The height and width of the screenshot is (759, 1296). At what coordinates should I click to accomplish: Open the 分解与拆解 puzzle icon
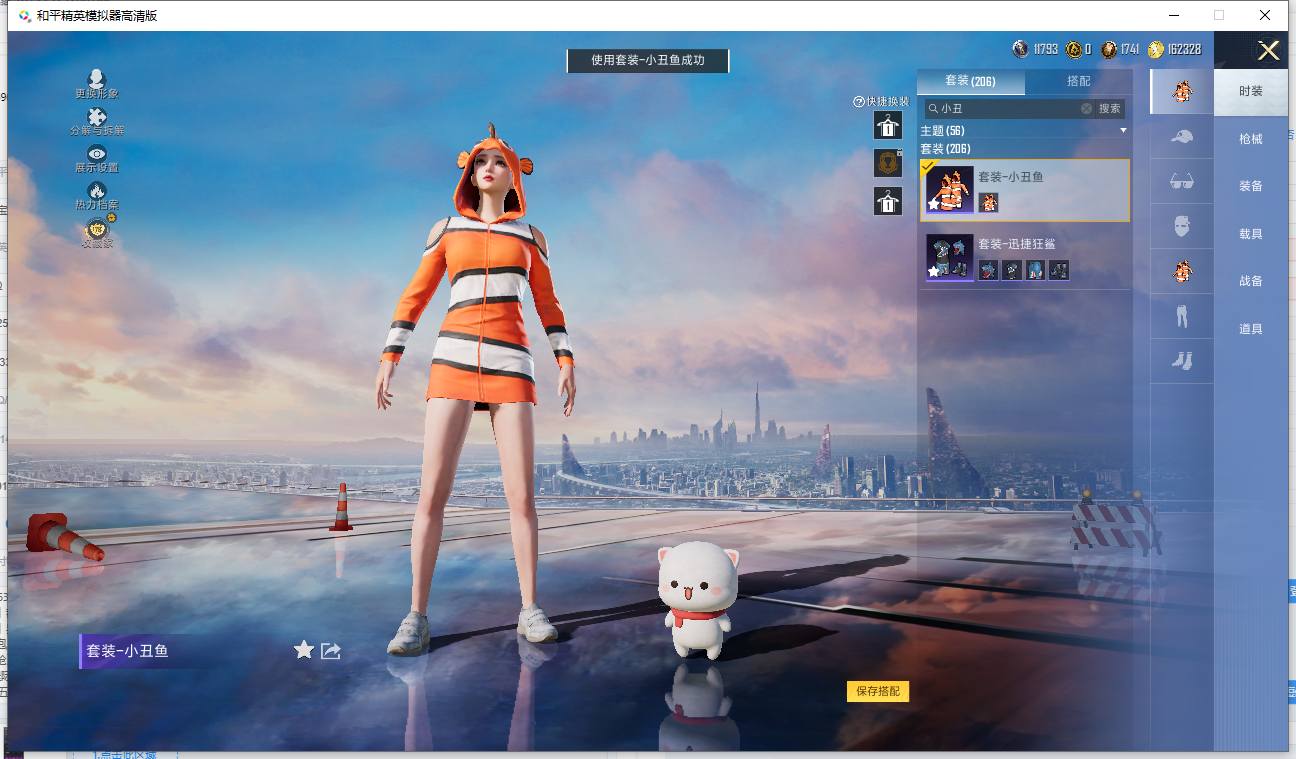tap(96, 116)
